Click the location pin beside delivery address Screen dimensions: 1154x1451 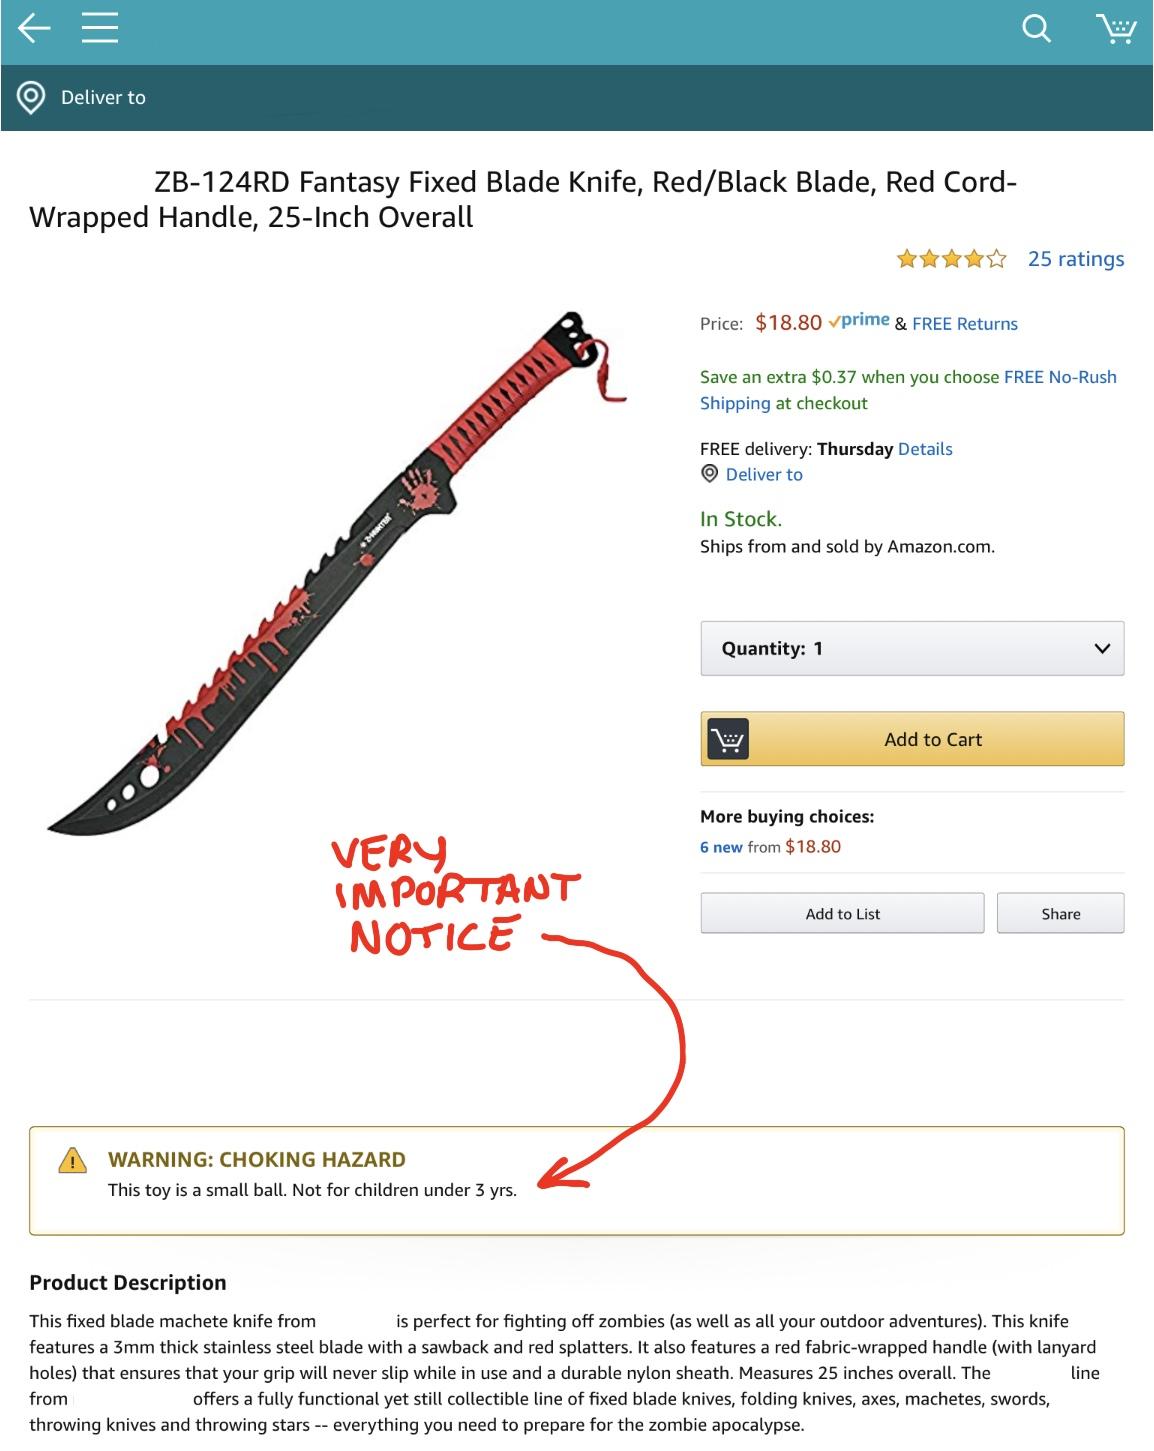point(710,474)
